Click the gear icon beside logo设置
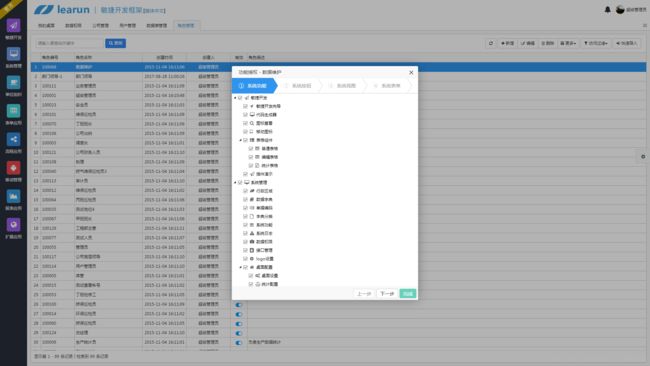 tap(252, 259)
